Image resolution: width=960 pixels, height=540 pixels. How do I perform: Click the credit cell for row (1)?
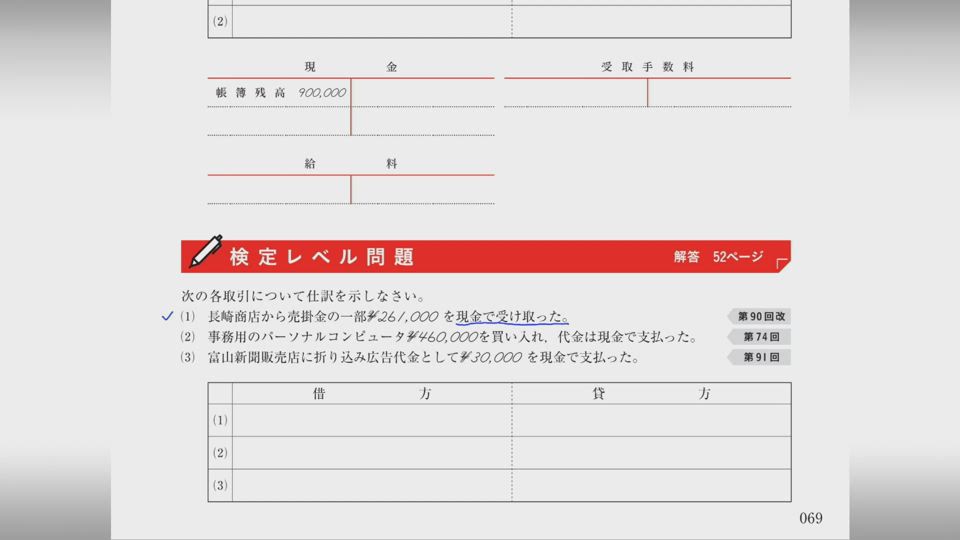point(651,420)
